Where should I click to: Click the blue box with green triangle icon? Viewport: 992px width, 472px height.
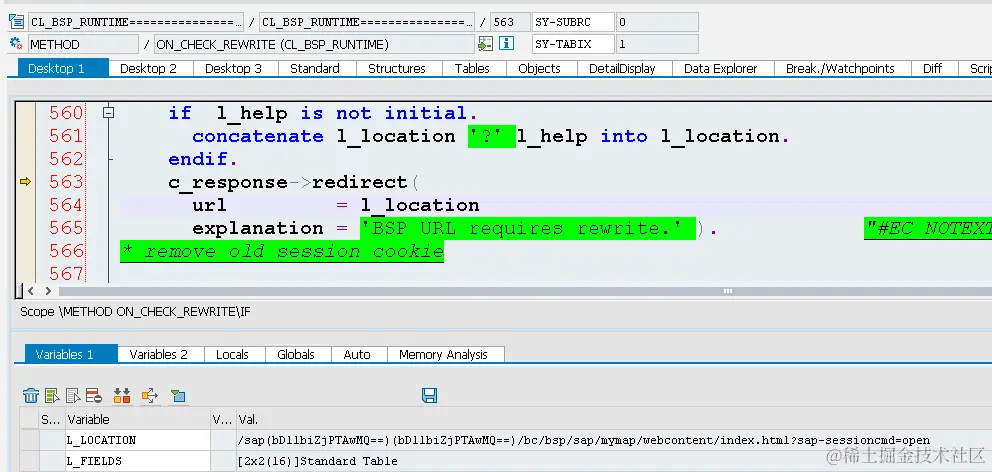click(x=178, y=396)
